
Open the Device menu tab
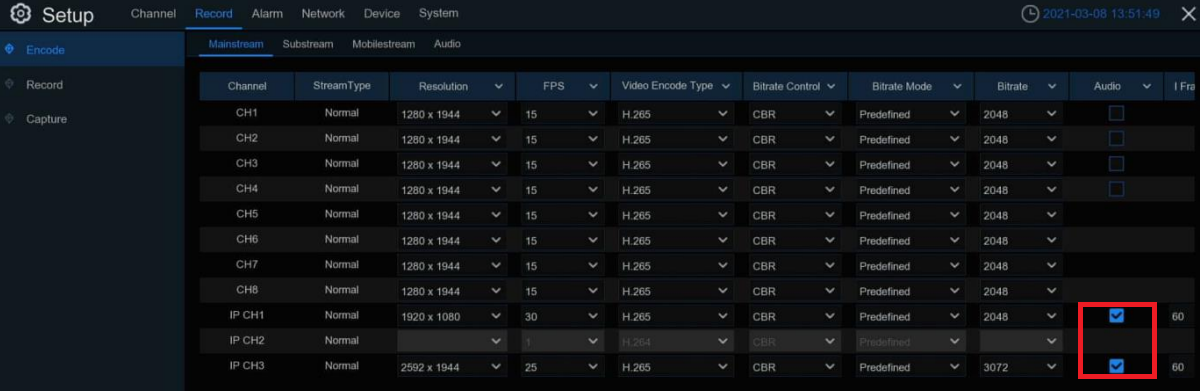tap(382, 14)
